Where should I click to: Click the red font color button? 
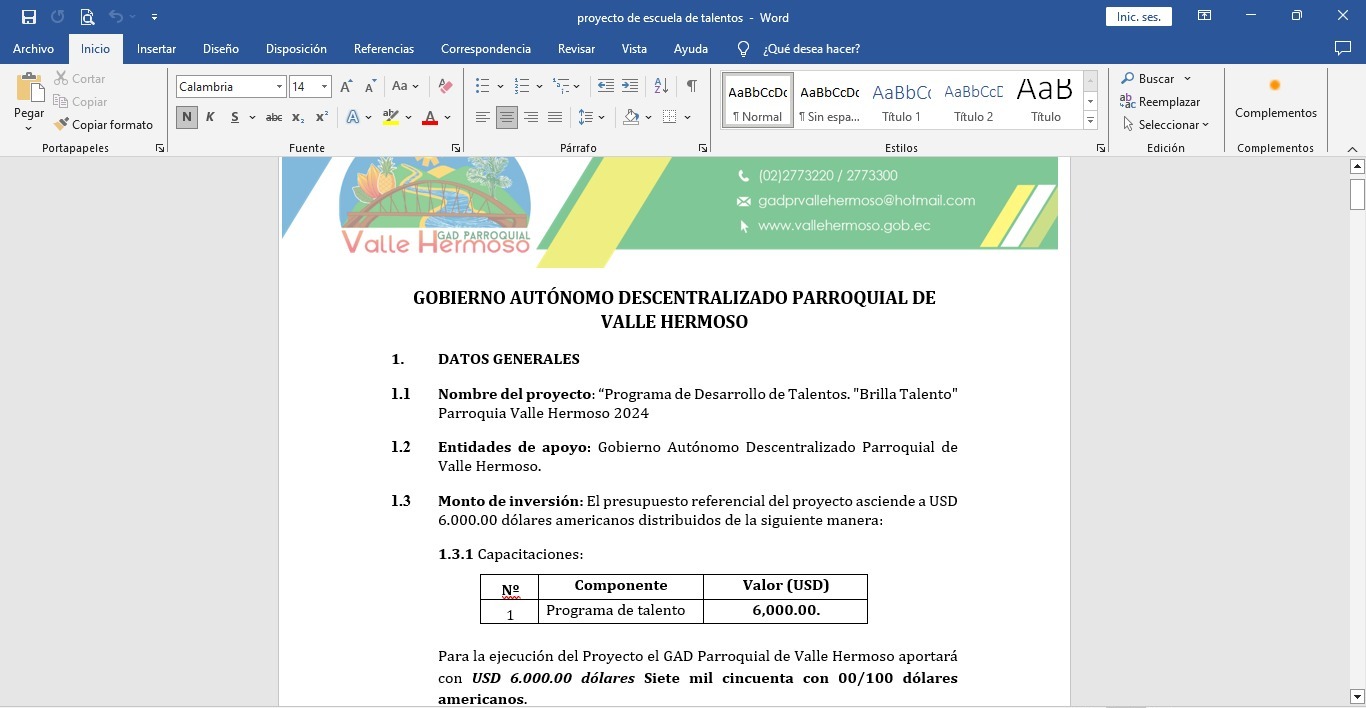[430, 118]
